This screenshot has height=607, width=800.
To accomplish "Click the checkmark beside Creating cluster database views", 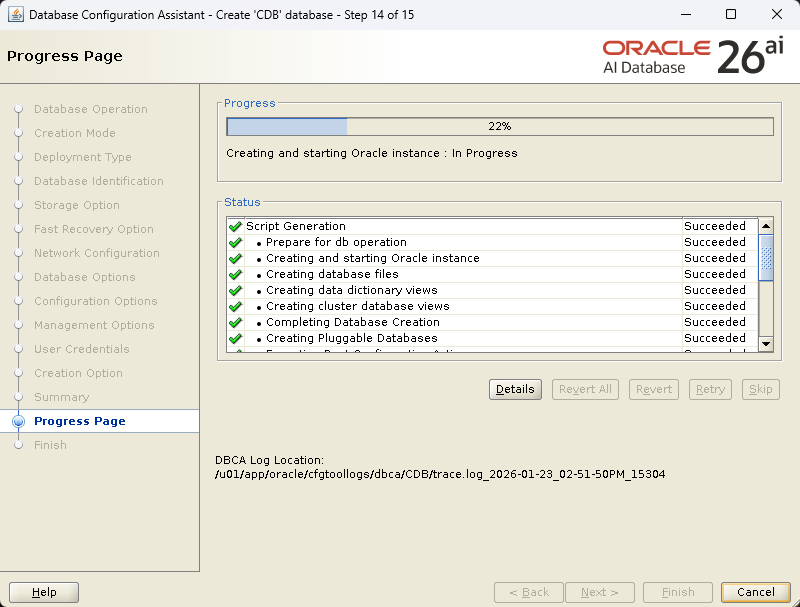I will click(235, 306).
